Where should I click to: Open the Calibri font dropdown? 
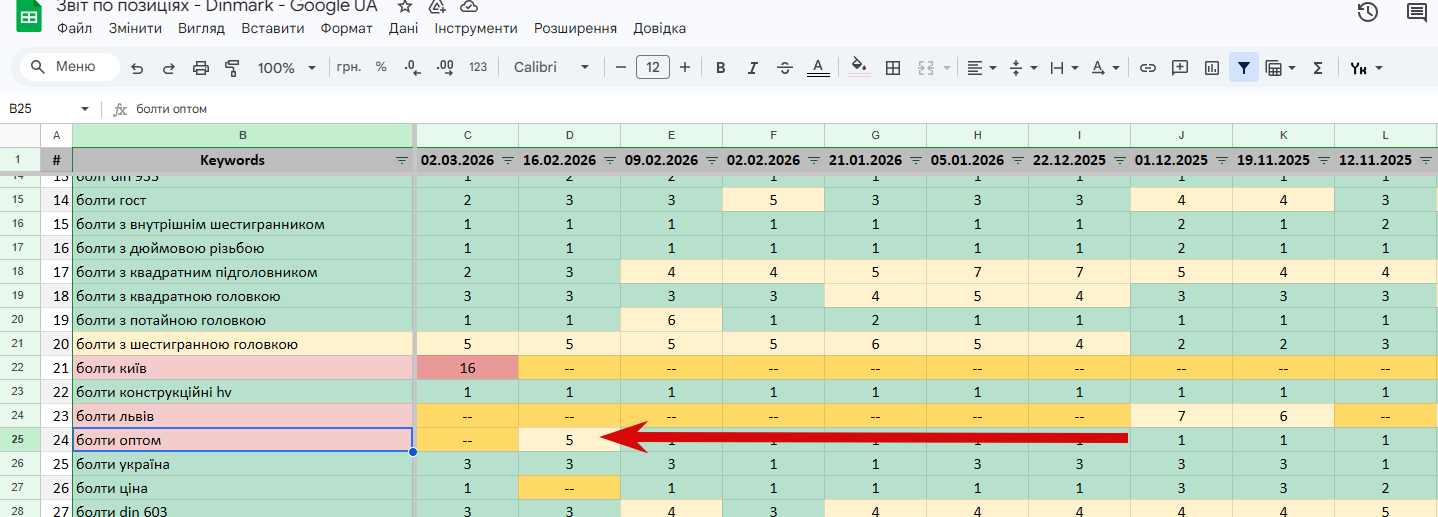(x=552, y=67)
